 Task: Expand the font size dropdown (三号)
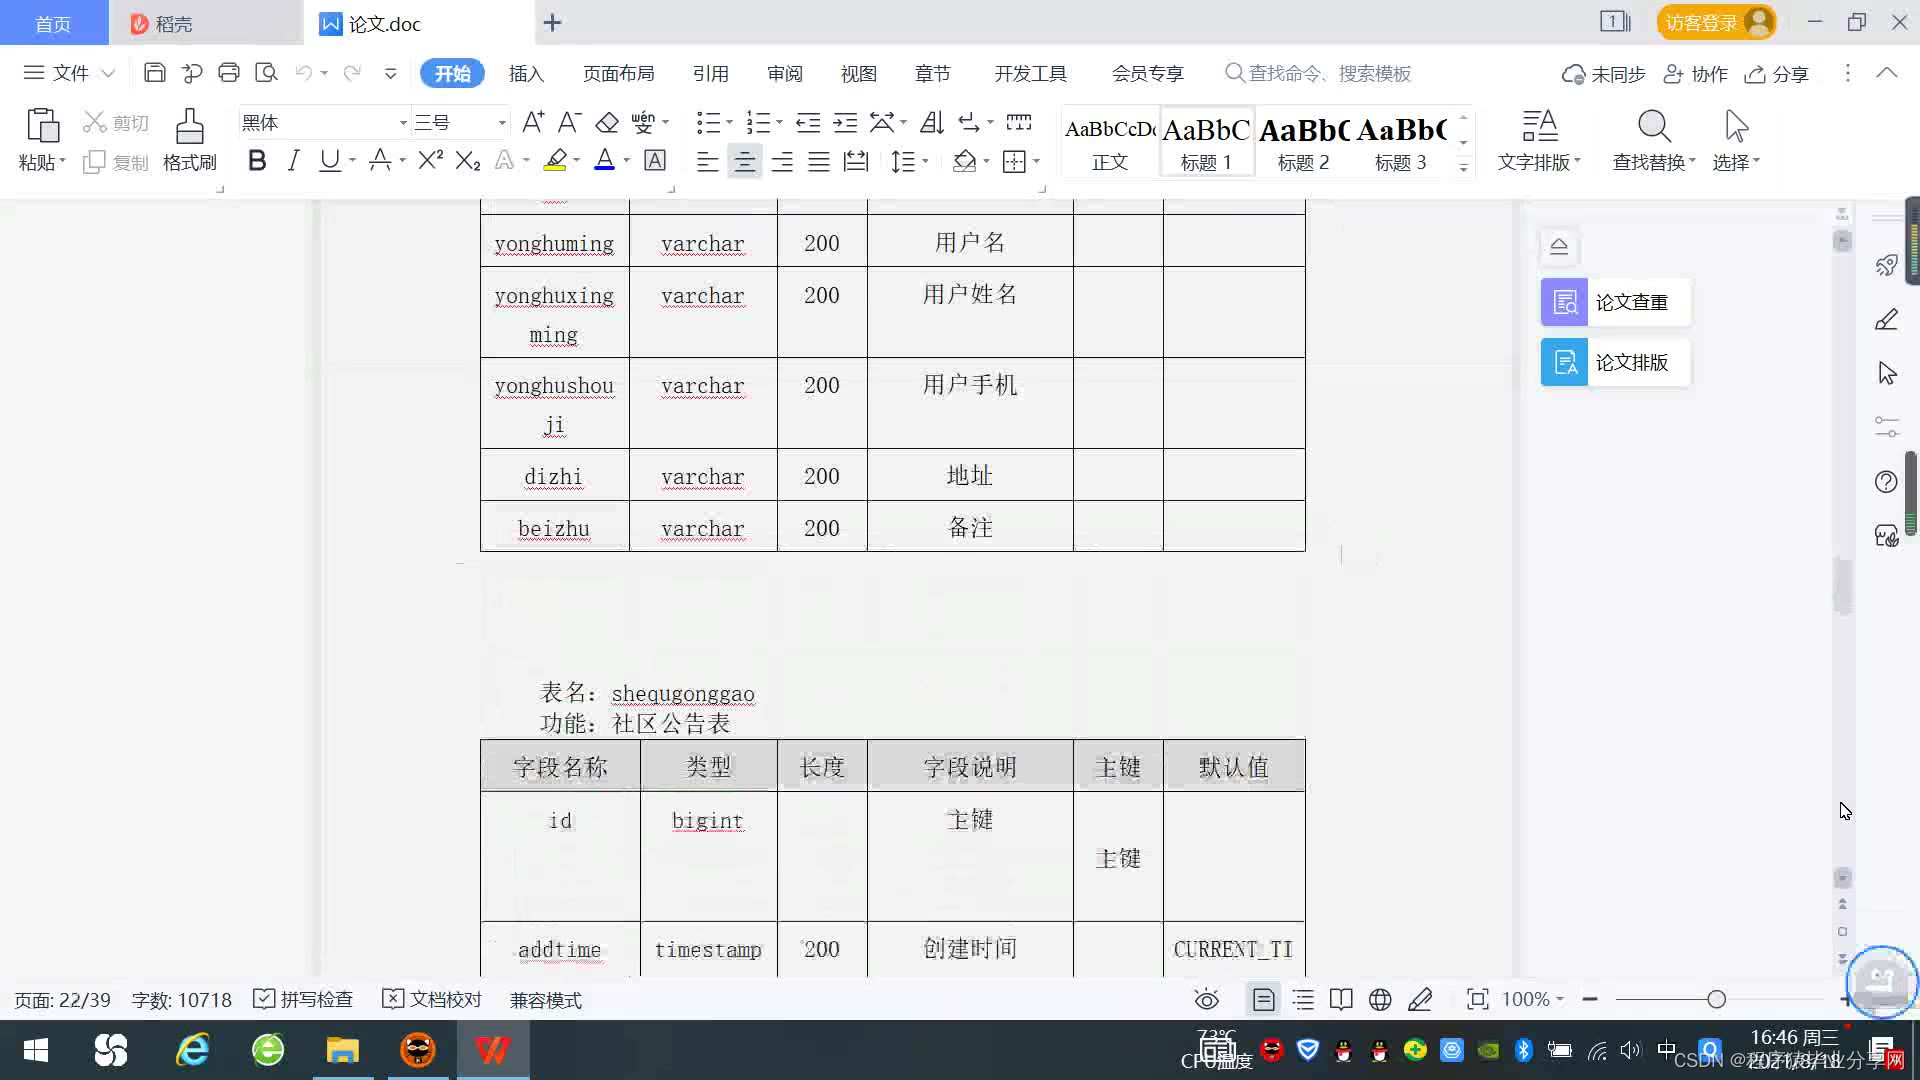(502, 123)
